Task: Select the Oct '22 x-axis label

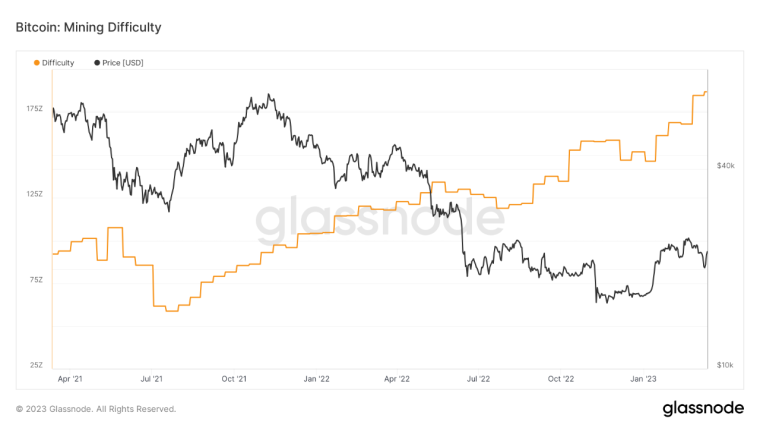Action: coord(561,379)
